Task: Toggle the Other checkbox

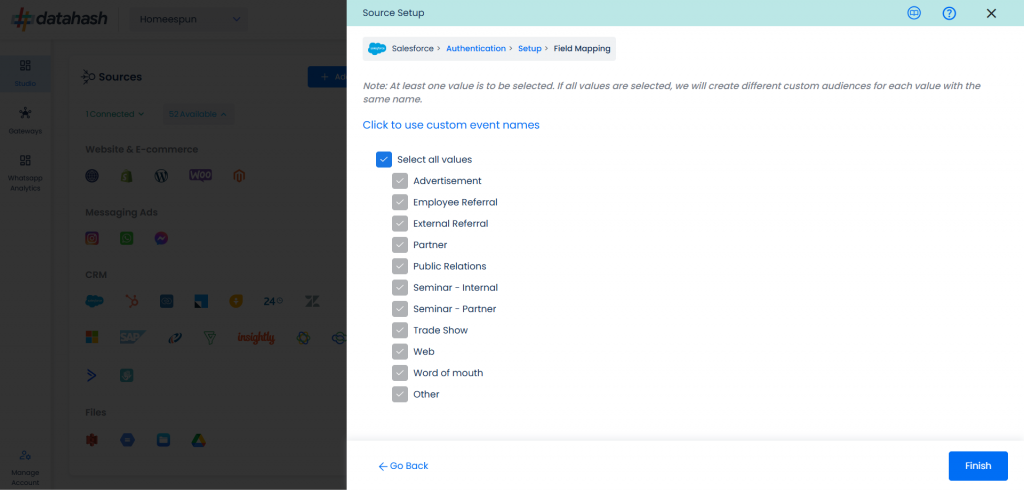Action: [x=400, y=394]
